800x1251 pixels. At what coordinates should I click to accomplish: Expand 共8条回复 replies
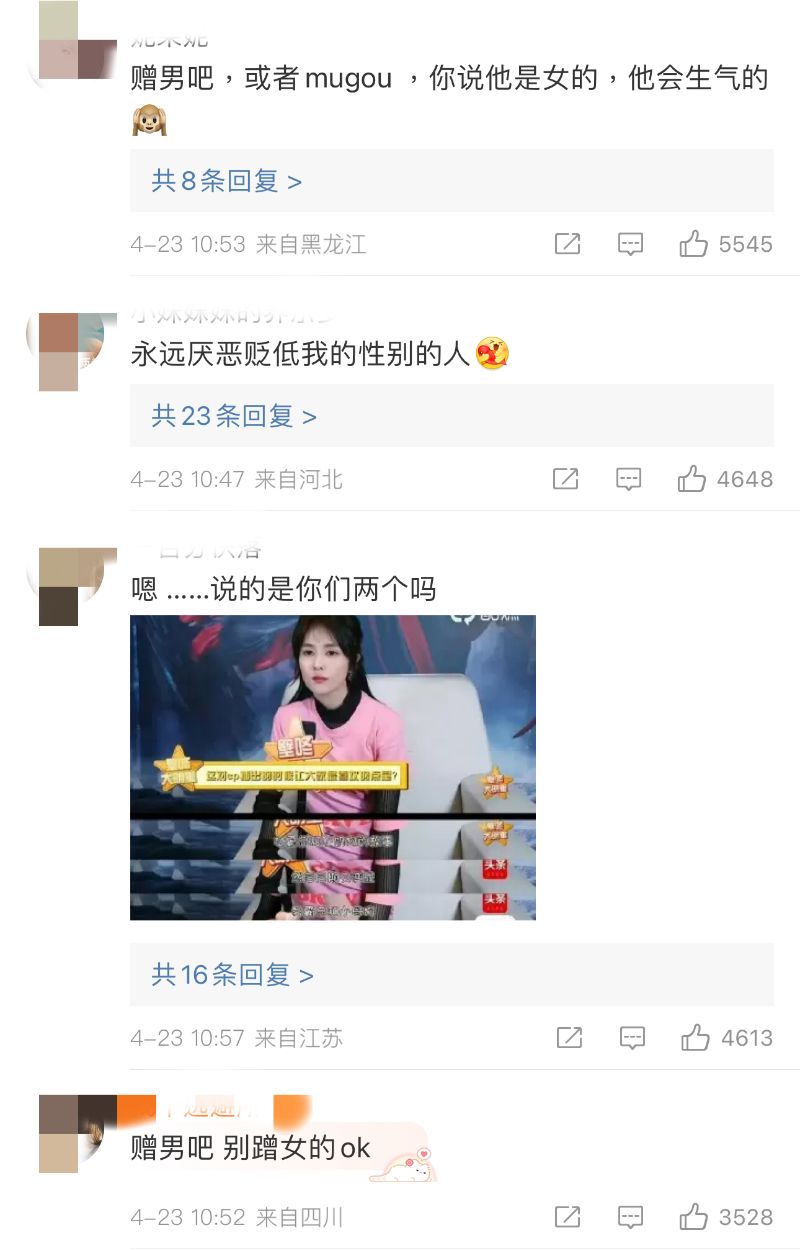452,181
